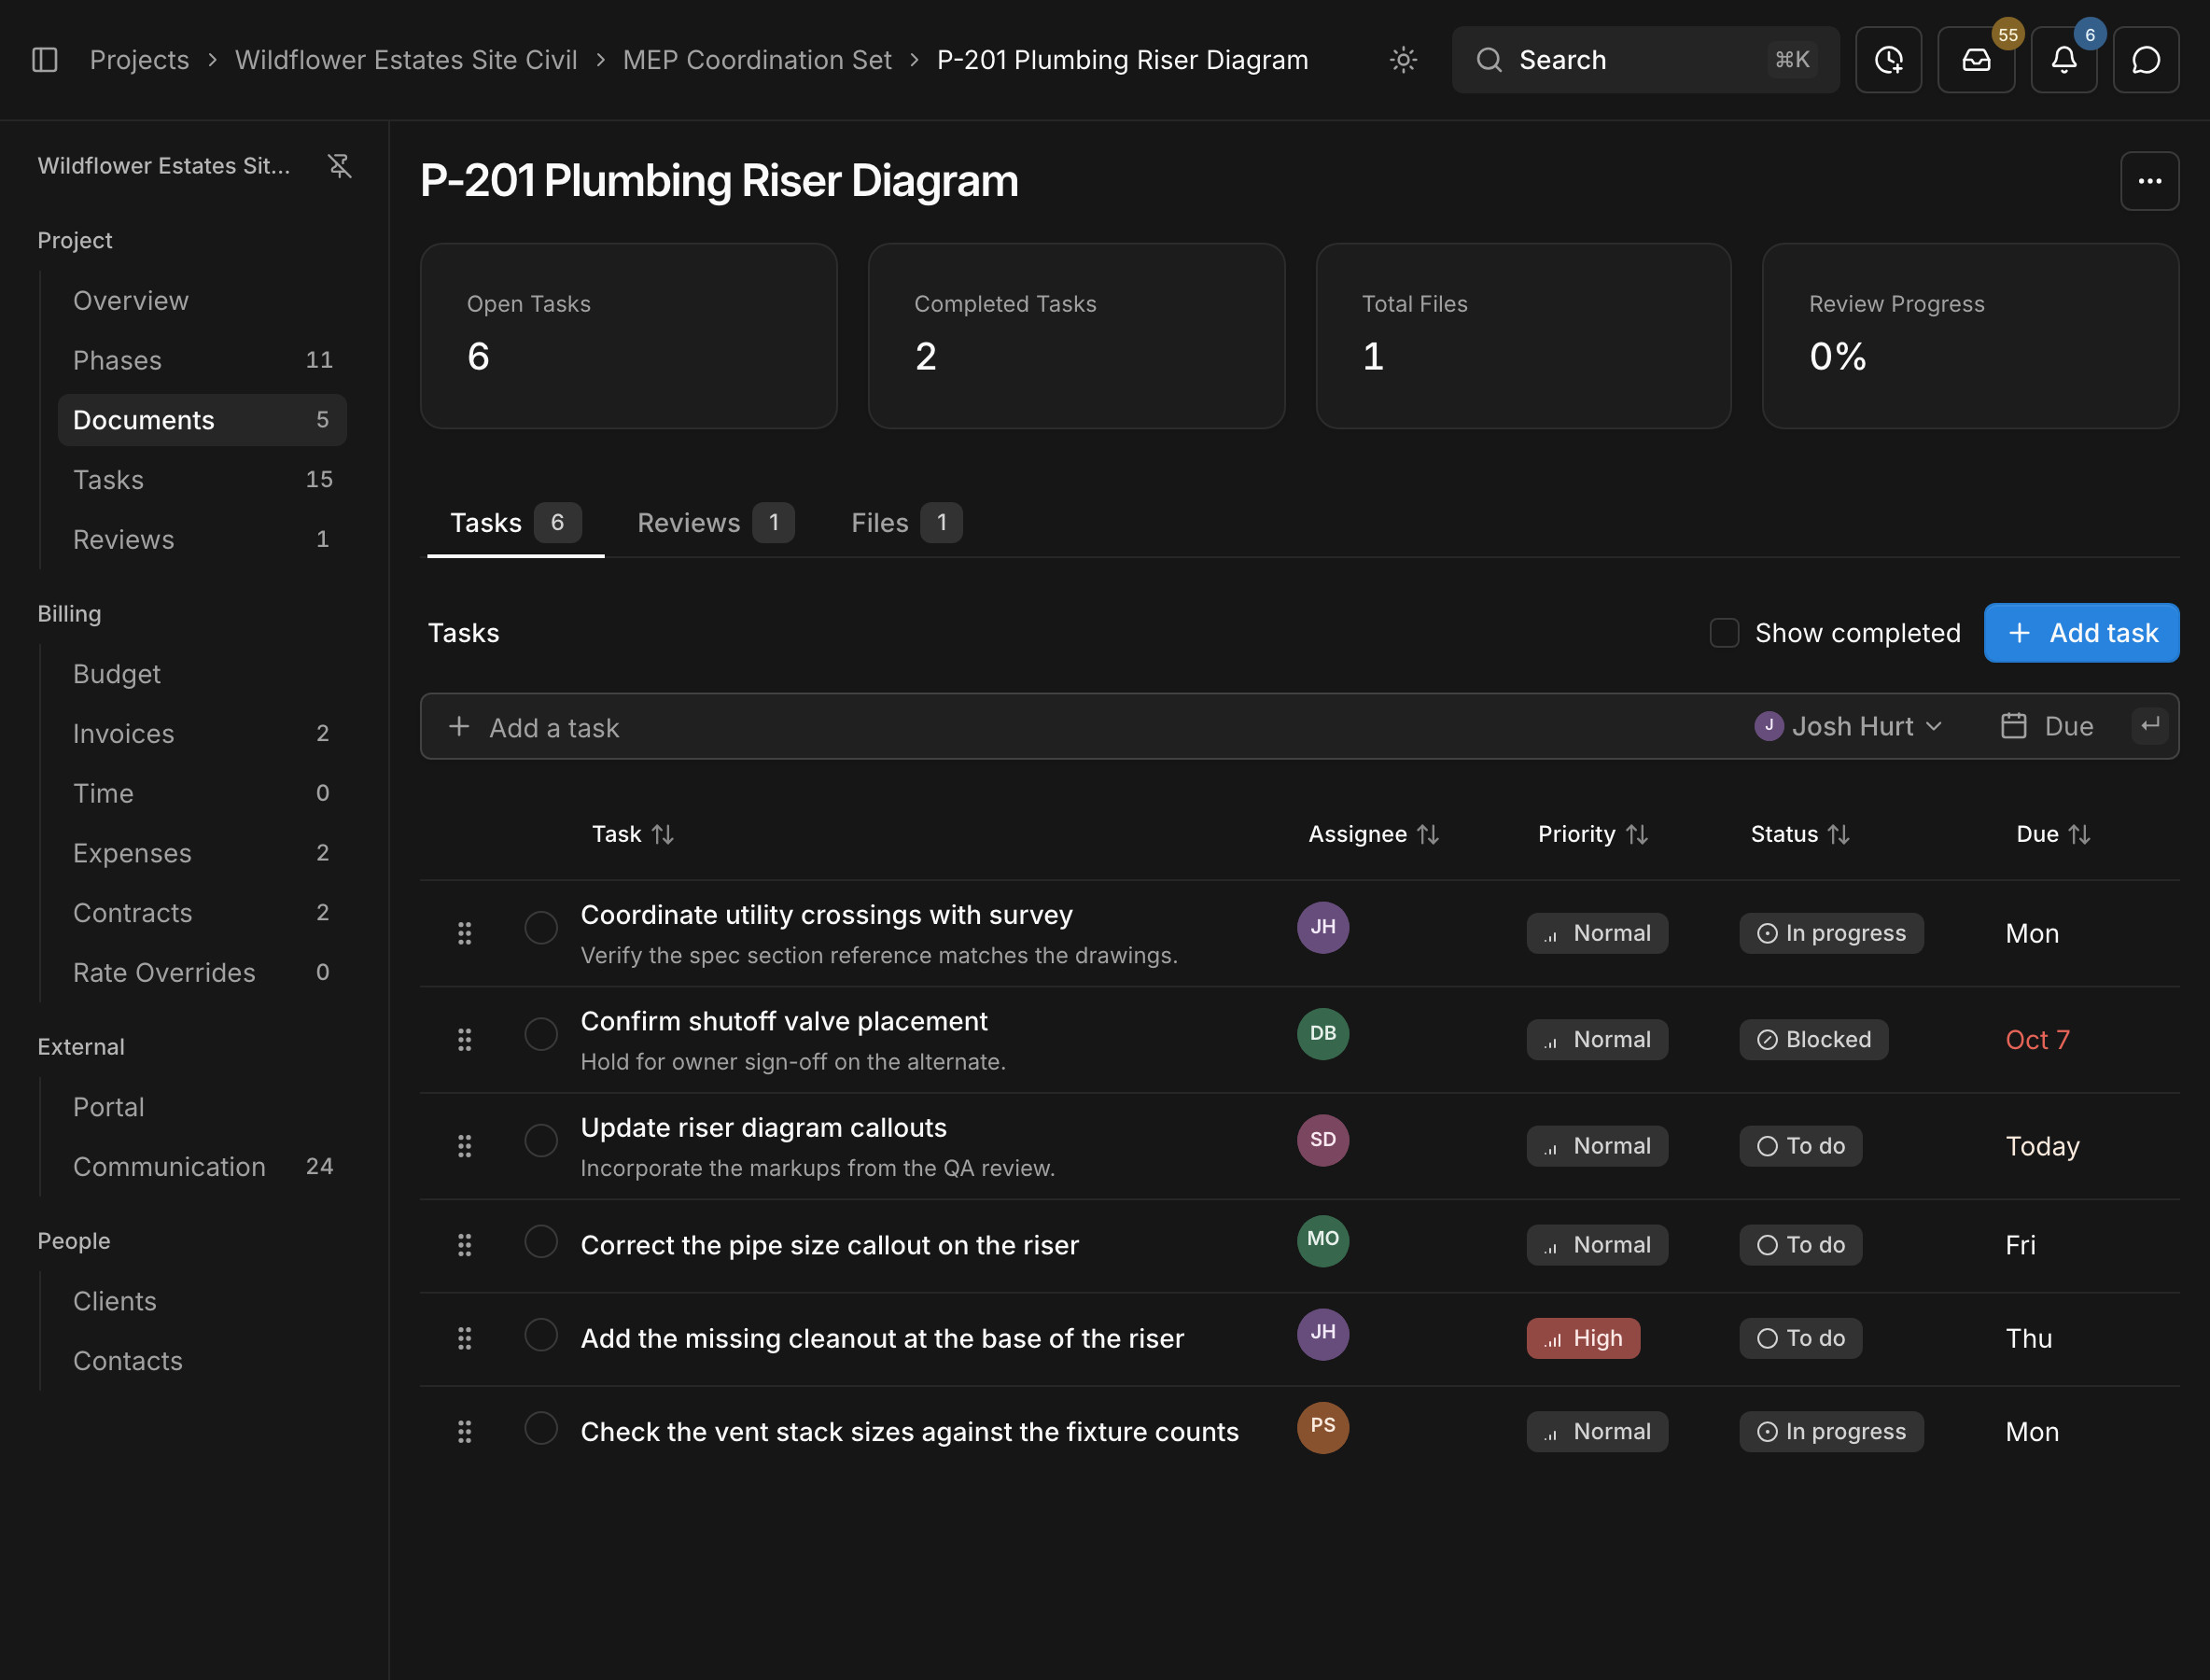Grab drag handle for Confirm shutoff valve
The width and height of the screenshot is (2210, 1680).
coord(464,1040)
